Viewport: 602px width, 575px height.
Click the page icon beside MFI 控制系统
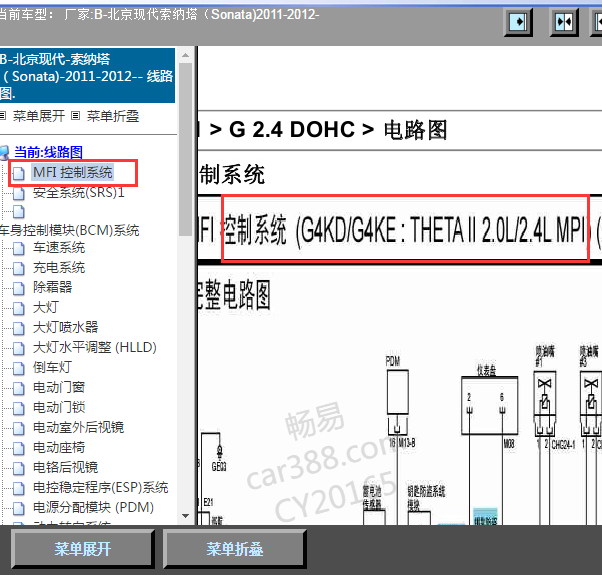18,173
